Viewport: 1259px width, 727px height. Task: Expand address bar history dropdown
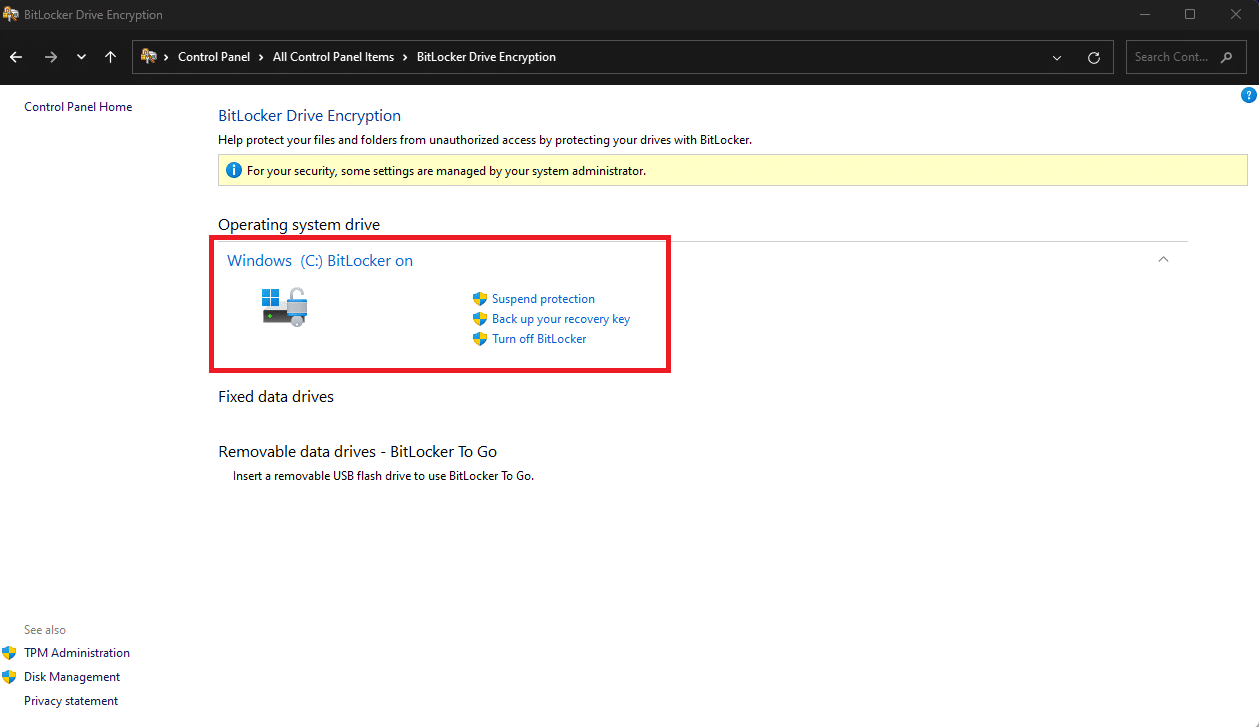pyautogui.click(x=1057, y=58)
